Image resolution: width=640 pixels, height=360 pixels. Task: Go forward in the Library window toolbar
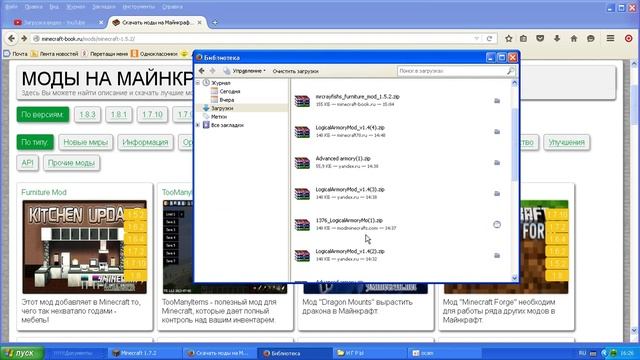213,71
